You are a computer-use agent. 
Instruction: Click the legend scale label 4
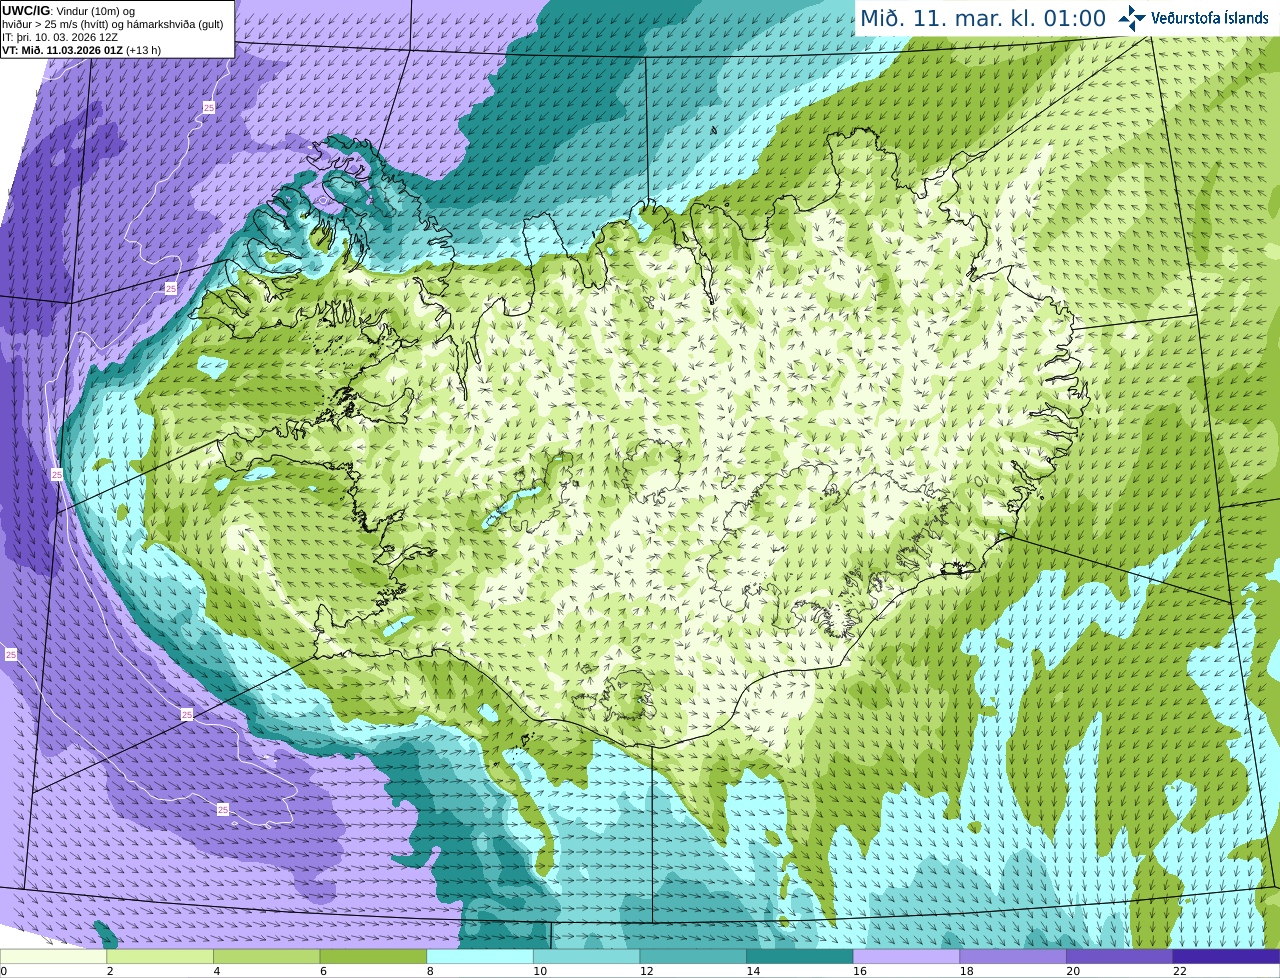coord(216,971)
